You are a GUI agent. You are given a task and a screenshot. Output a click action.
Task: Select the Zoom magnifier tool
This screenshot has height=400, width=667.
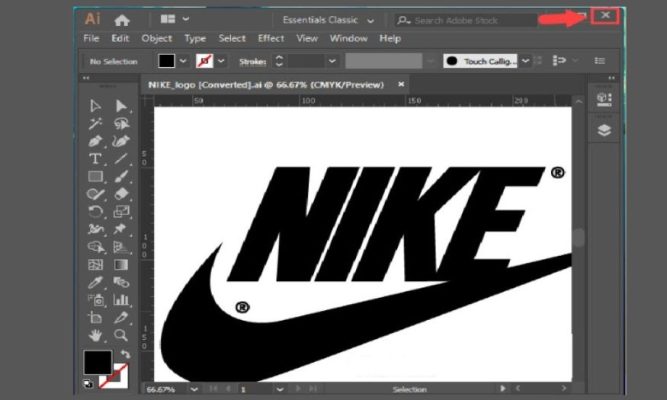[x=121, y=335]
